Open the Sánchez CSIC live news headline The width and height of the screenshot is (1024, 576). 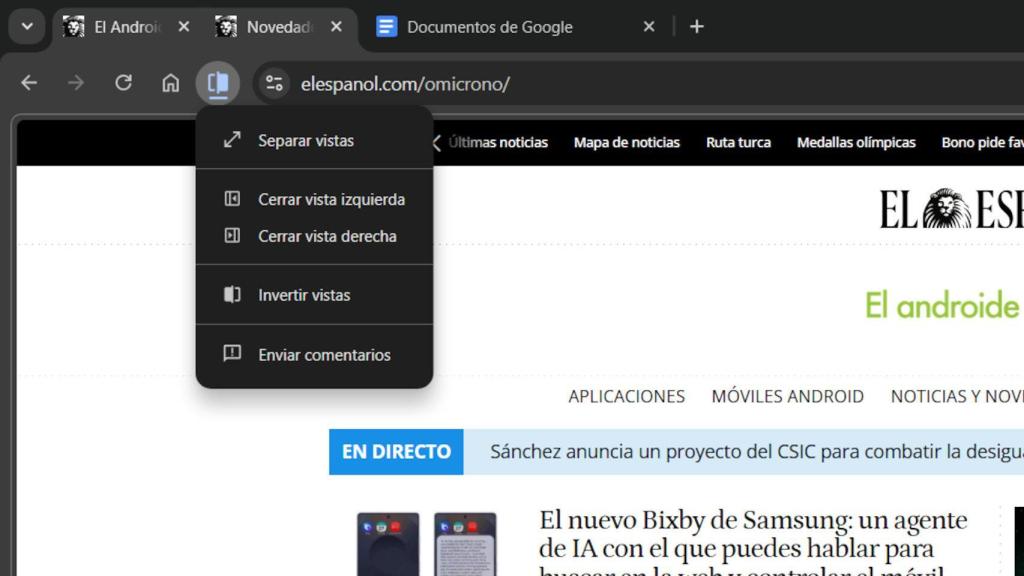tap(756, 452)
